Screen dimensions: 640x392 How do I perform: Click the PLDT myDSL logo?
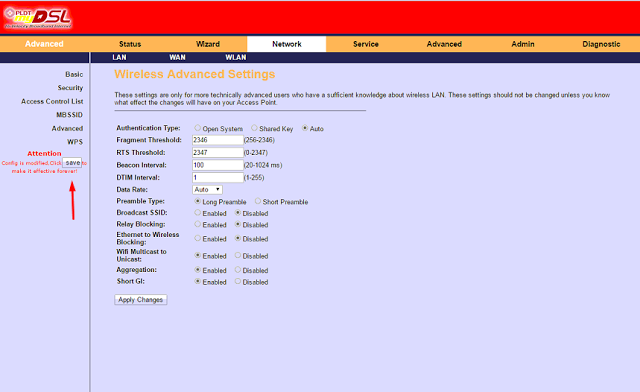click(38, 18)
